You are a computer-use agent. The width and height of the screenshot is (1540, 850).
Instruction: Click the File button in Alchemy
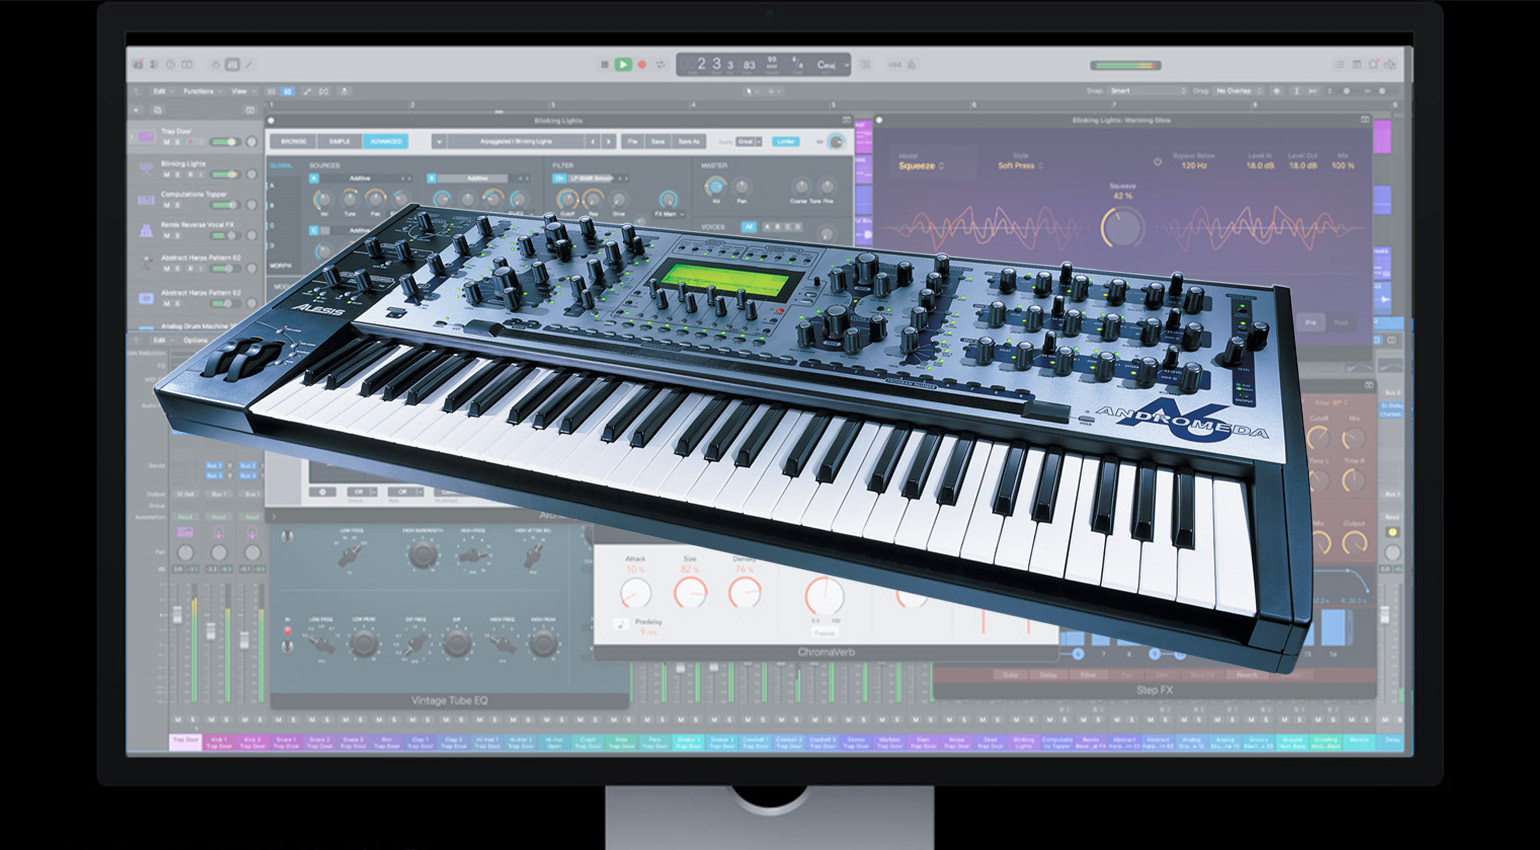point(633,141)
